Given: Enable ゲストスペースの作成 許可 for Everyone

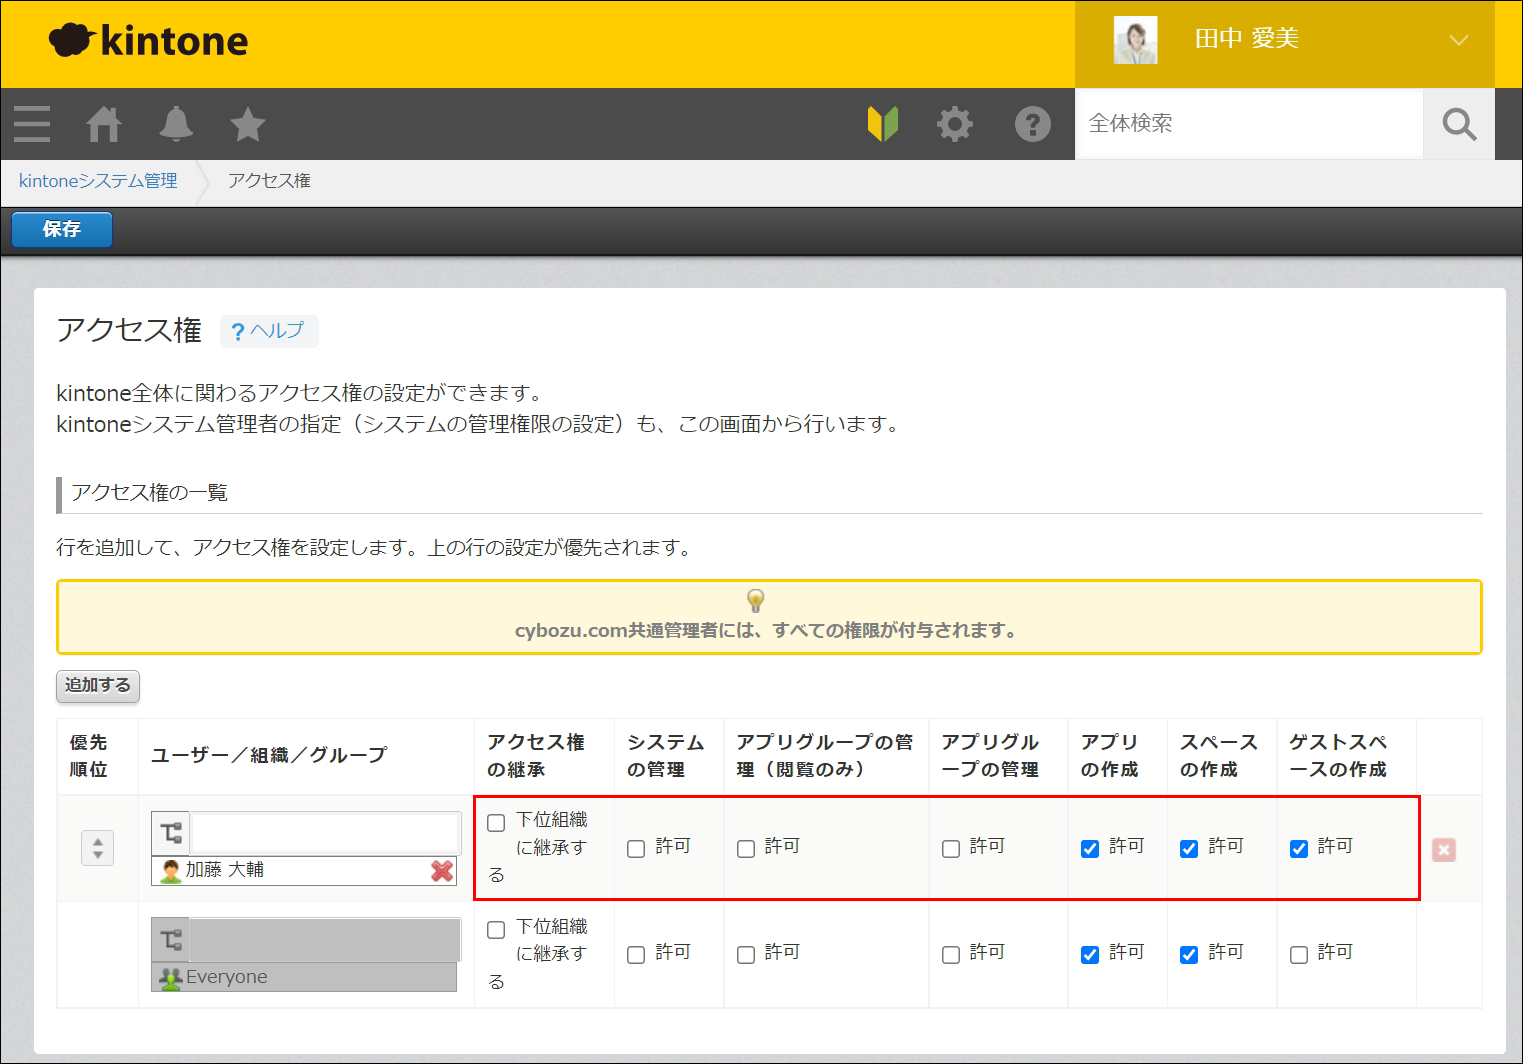Looking at the screenshot, I should 1299,955.
